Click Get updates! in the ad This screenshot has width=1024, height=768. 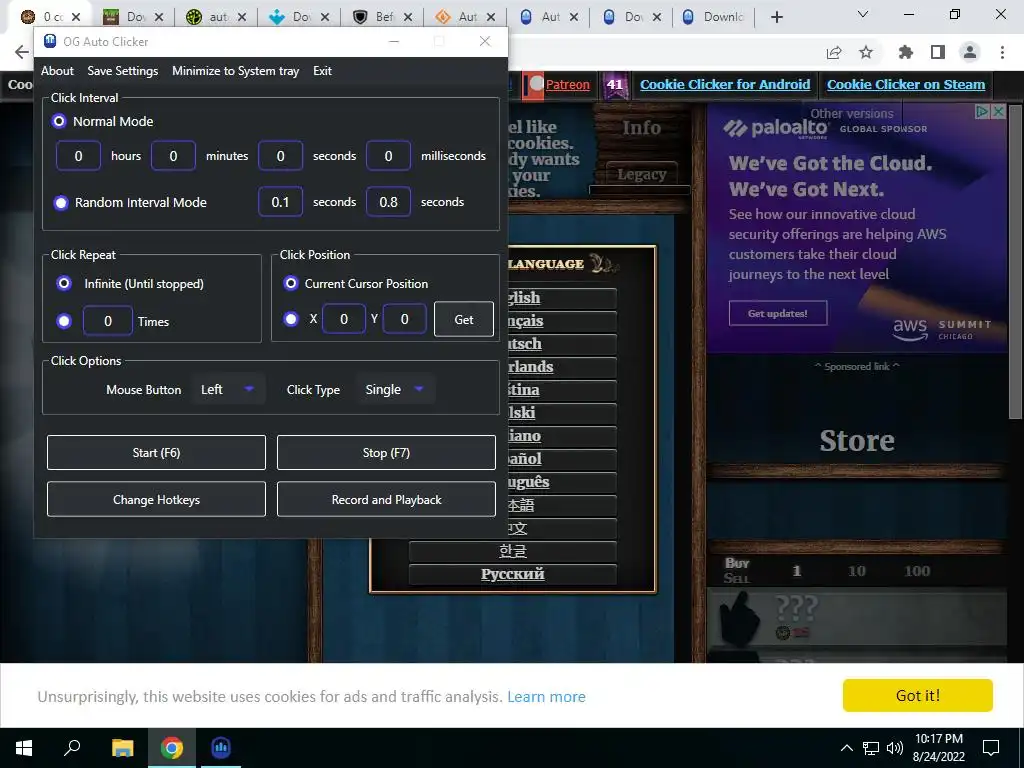point(778,313)
